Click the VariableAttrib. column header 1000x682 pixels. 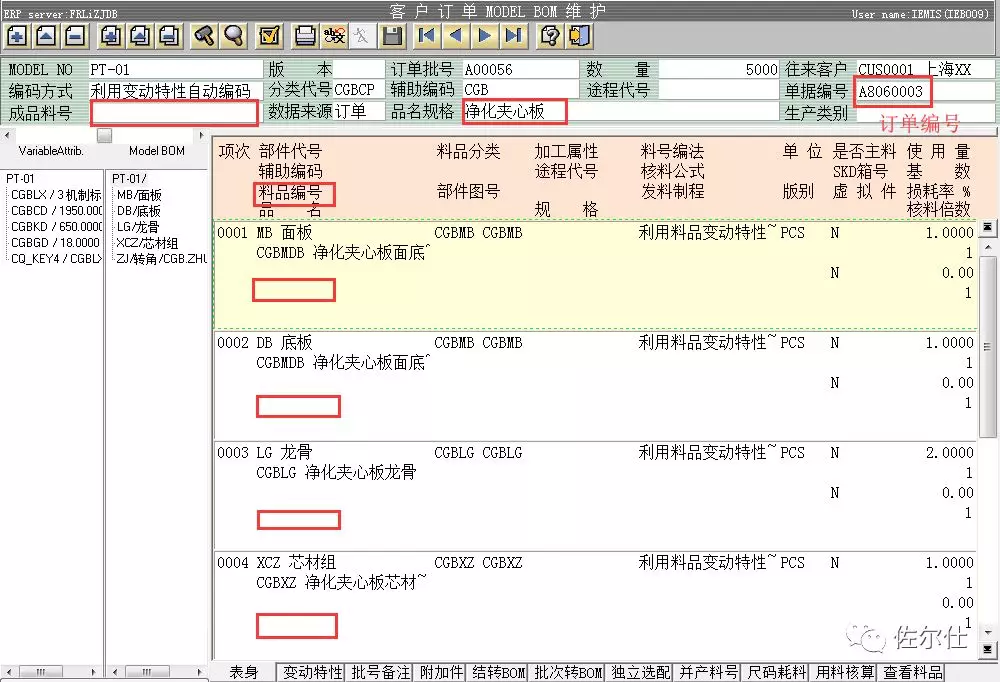pos(51,151)
